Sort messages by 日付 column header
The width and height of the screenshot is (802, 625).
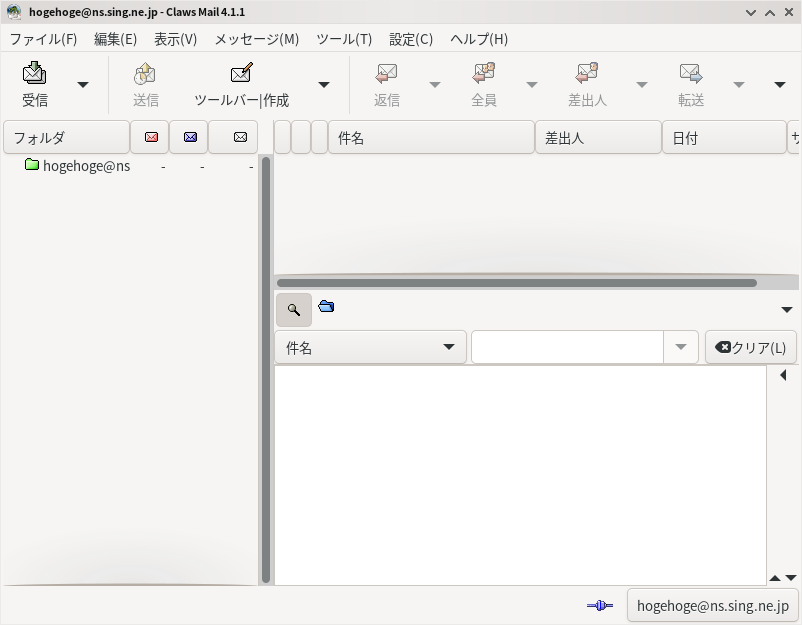[724, 137]
